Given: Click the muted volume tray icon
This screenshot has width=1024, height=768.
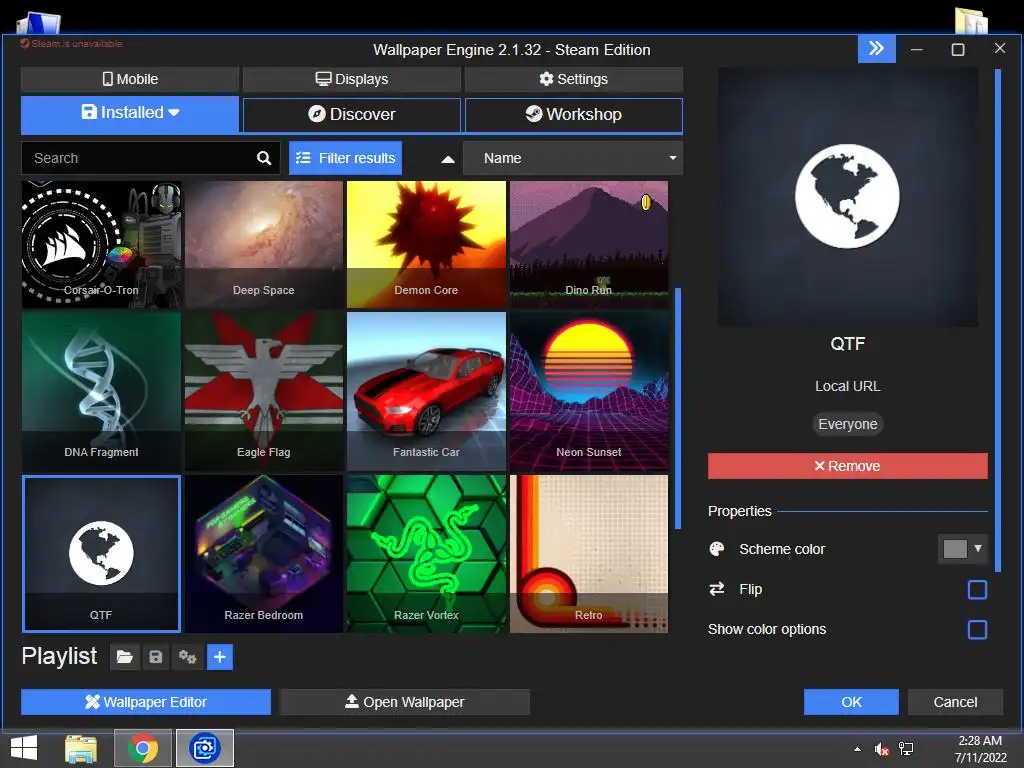Looking at the screenshot, I should coord(882,749).
